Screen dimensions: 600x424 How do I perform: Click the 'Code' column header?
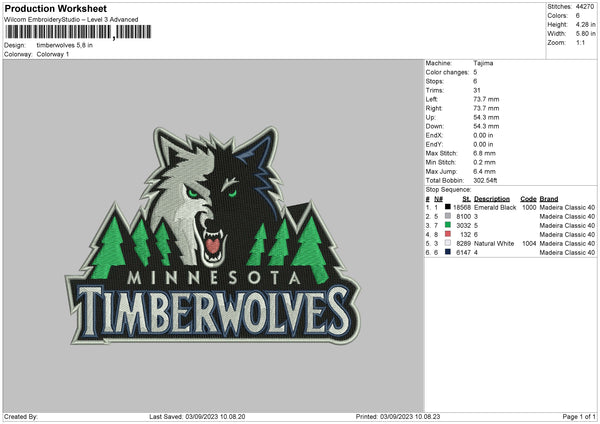point(528,199)
